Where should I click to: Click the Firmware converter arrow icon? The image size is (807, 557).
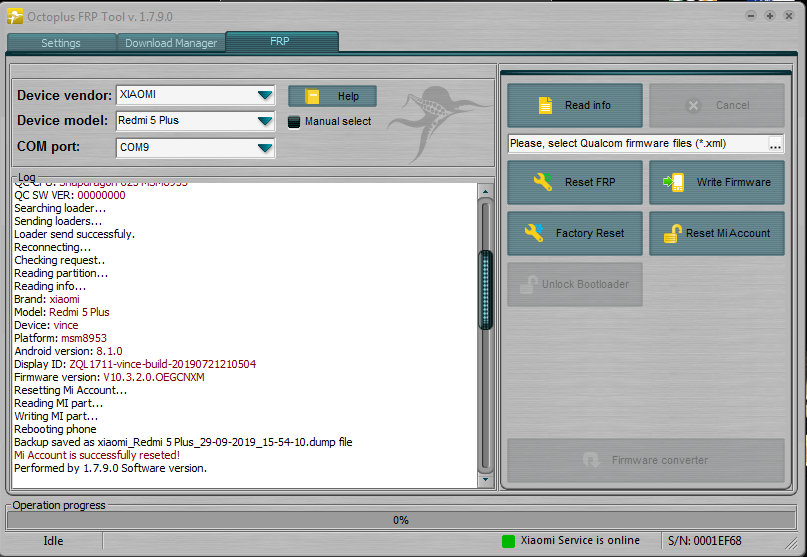click(x=591, y=460)
